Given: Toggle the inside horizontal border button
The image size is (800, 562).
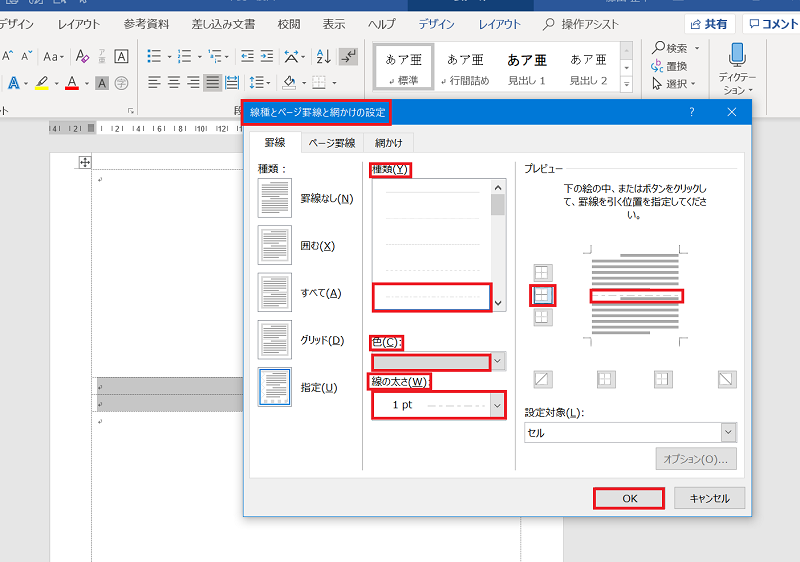Looking at the screenshot, I should (x=542, y=295).
